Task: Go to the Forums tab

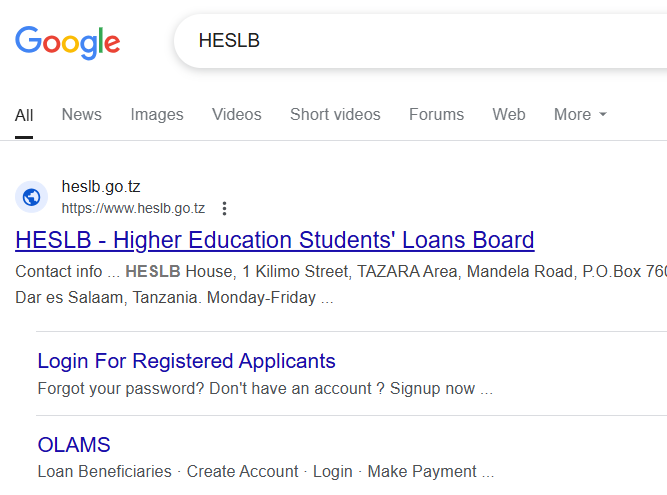Action: click(436, 114)
